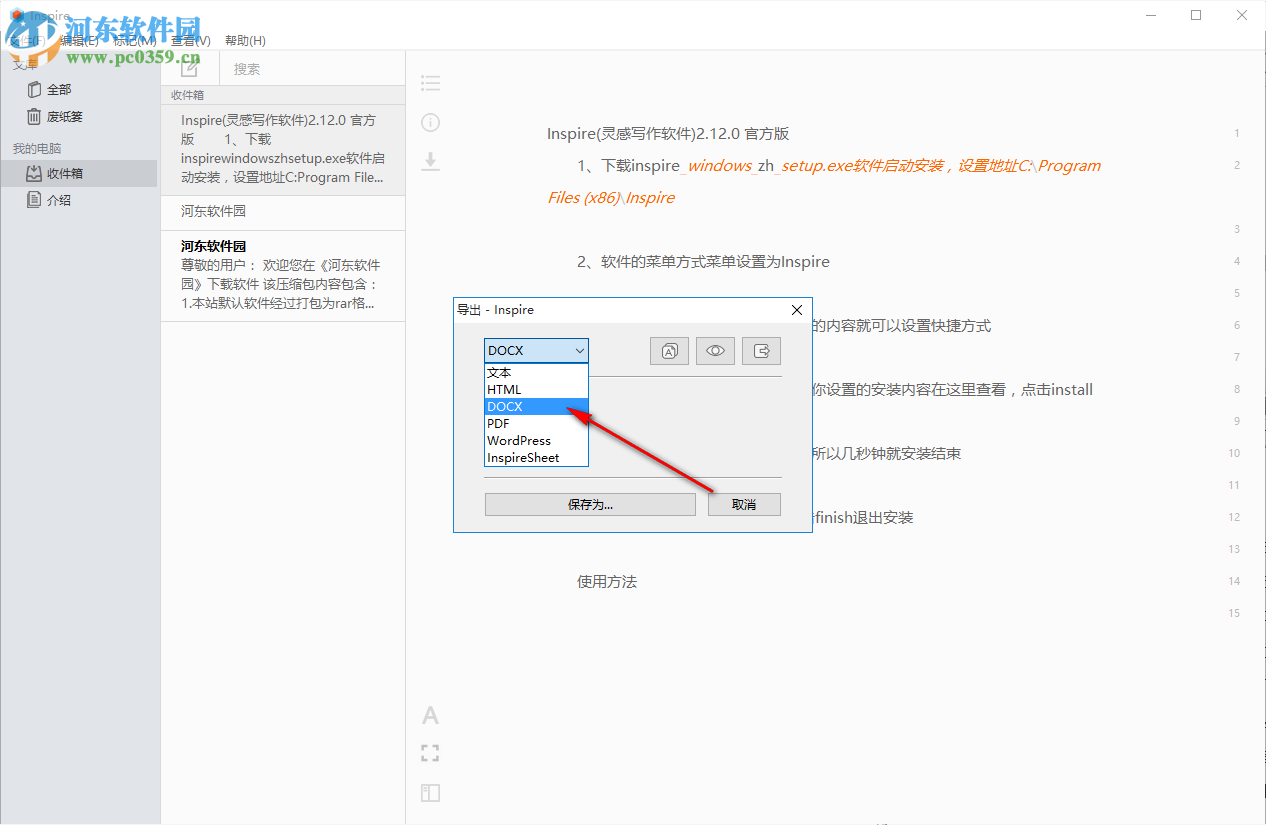Select 全部 in the library sidebar
Viewport: 1266px width, 825px height.
pyautogui.click(x=78, y=90)
